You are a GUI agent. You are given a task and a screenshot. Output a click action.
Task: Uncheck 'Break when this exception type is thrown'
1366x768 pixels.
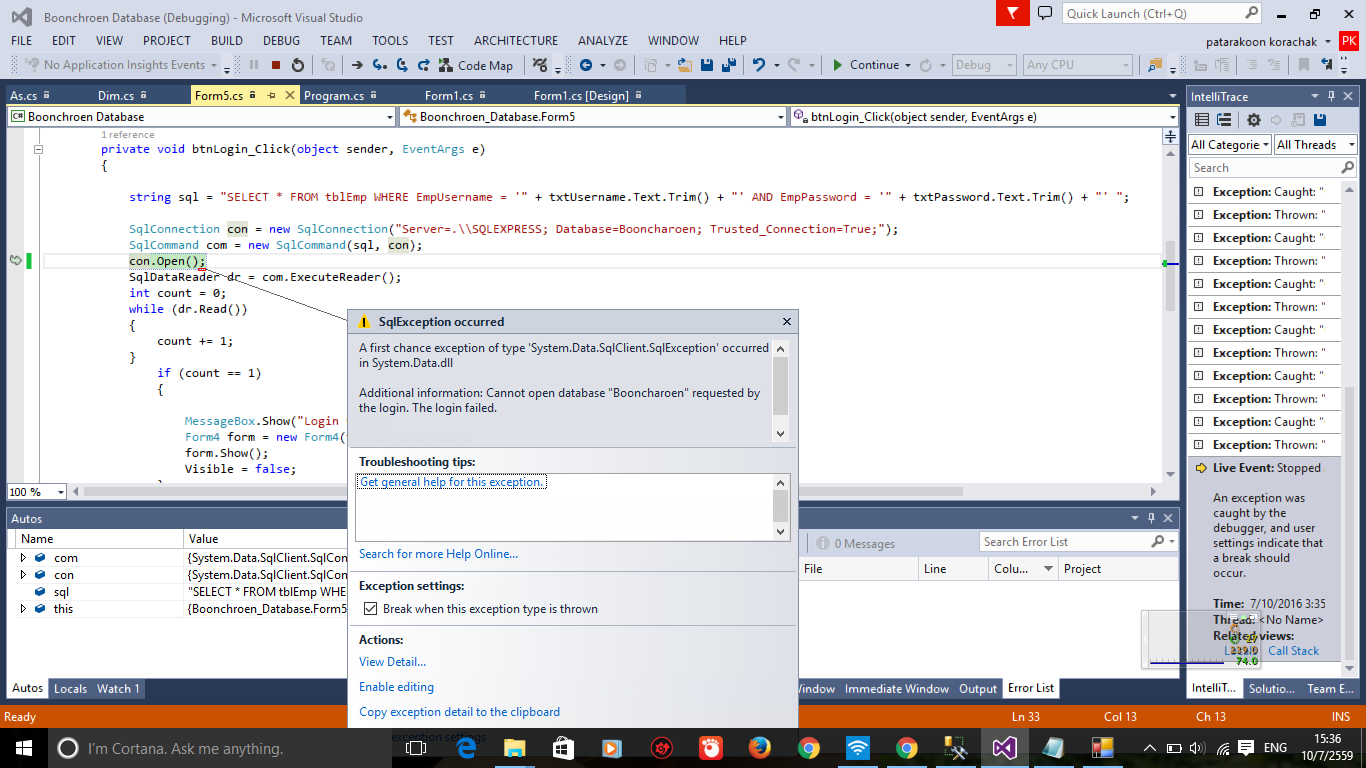[x=370, y=609]
